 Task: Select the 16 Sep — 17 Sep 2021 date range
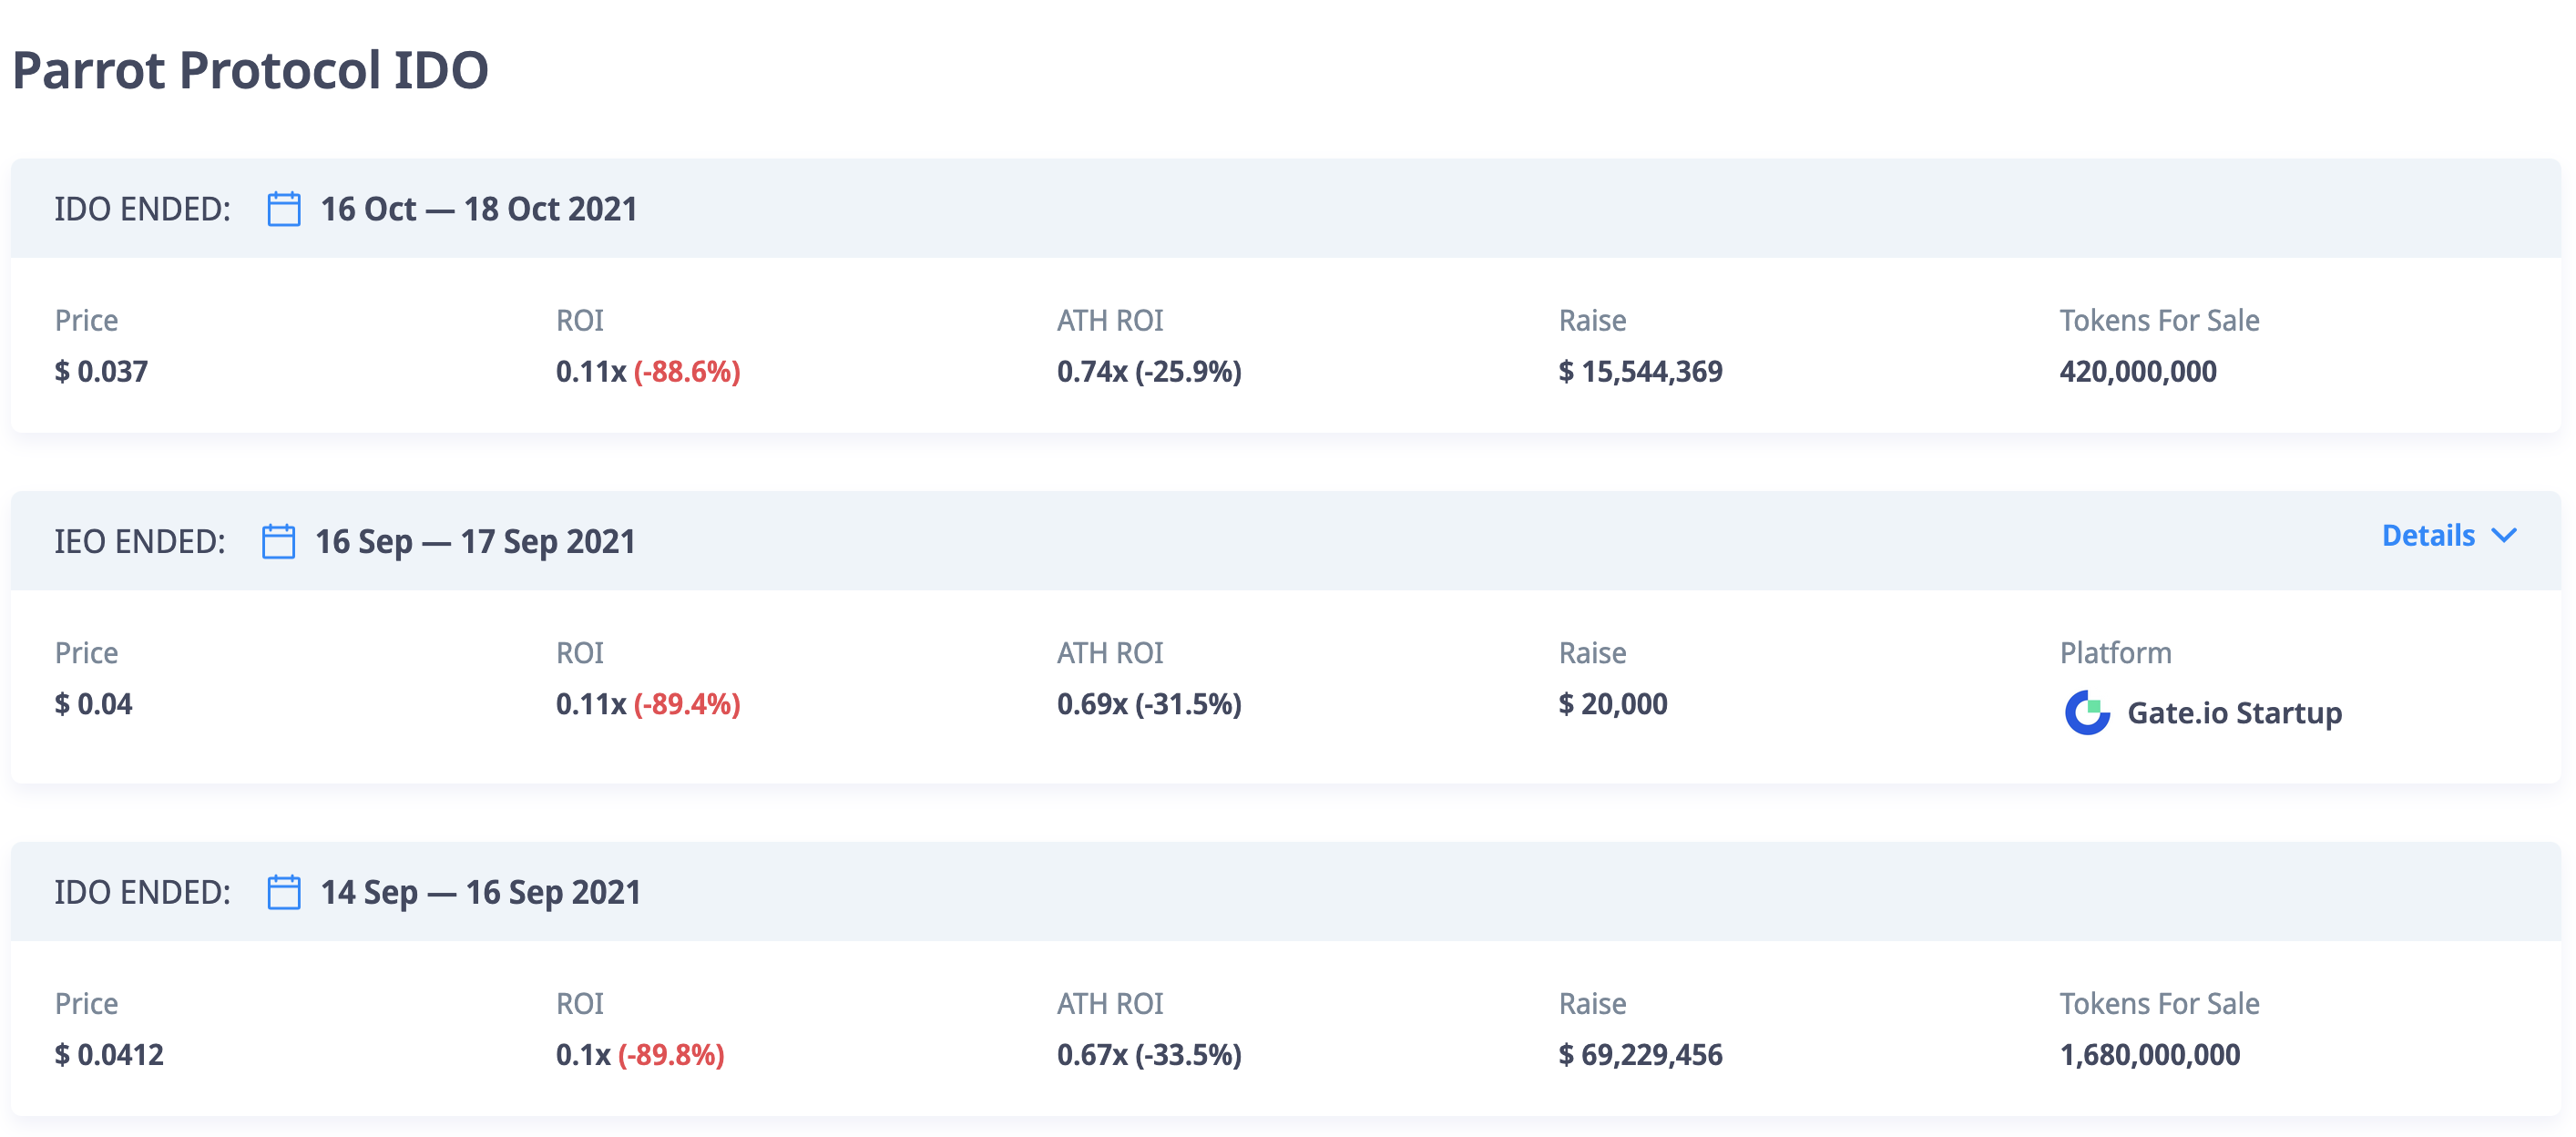(x=475, y=541)
